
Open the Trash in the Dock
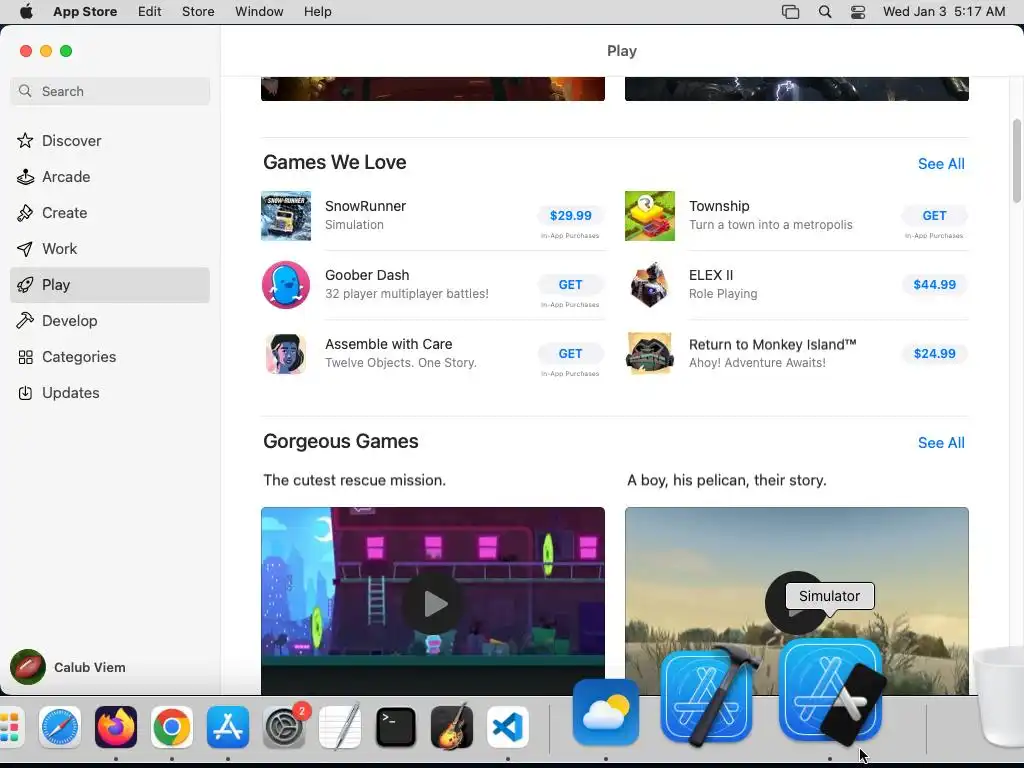click(x=999, y=699)
